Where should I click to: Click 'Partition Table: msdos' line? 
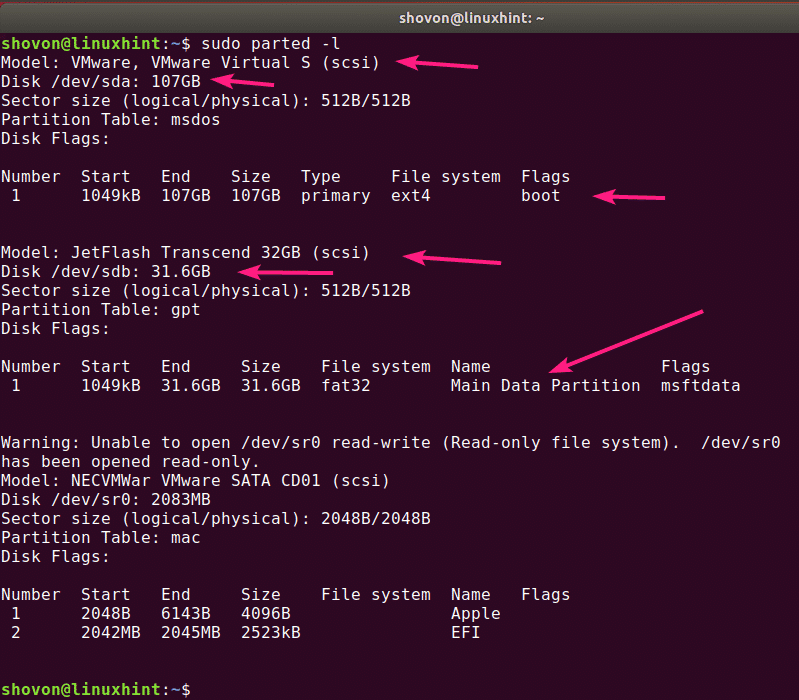coord(111,120)
